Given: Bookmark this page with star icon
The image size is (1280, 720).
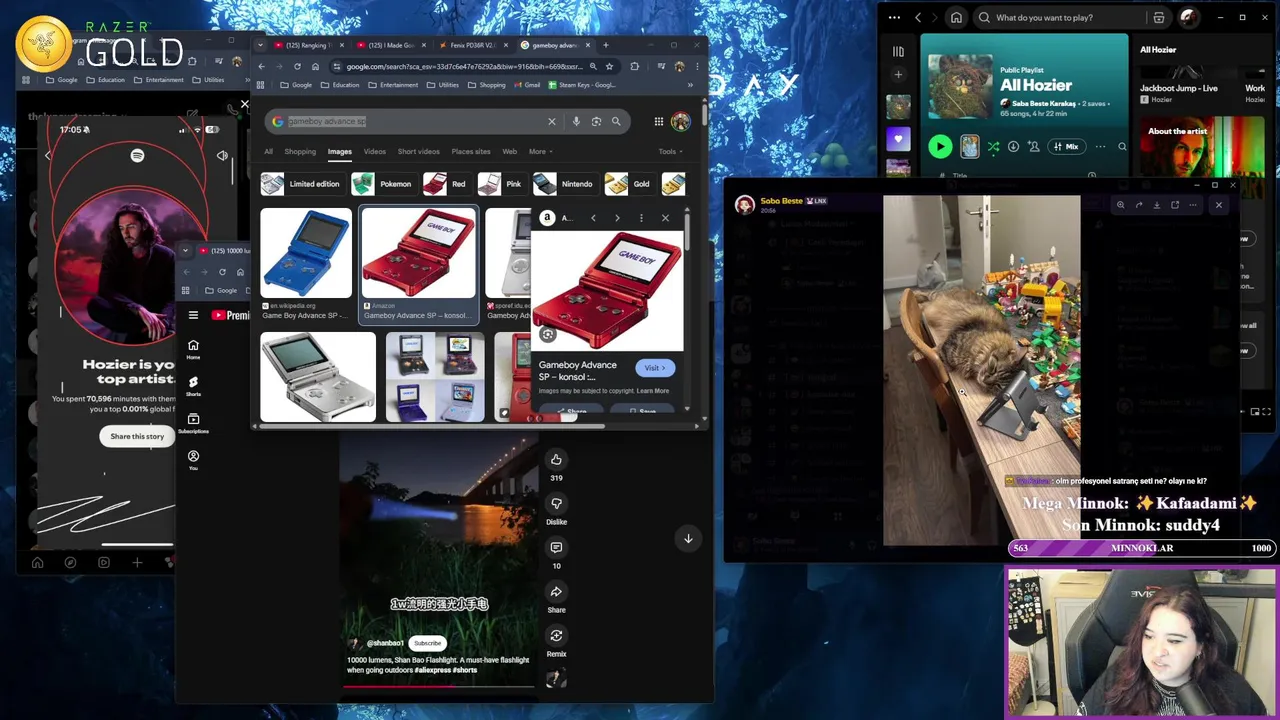Looking at the screenshot, I should pyautogui.click(x=609, y=66).
